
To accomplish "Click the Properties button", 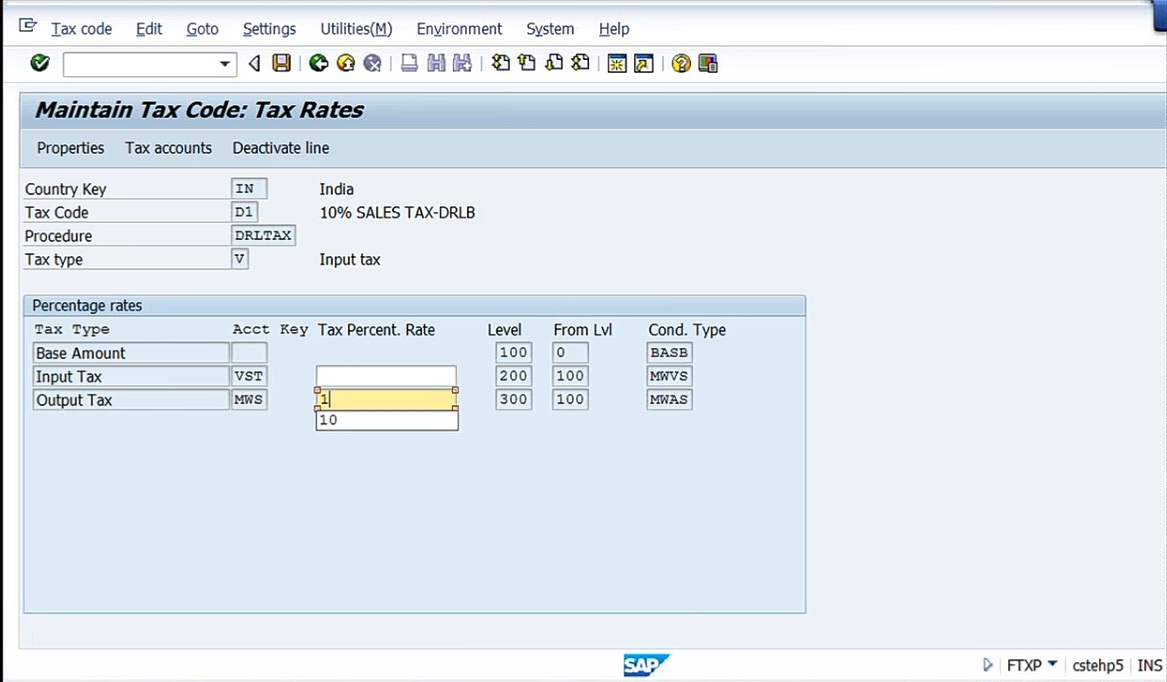I will tap(71, 148).
